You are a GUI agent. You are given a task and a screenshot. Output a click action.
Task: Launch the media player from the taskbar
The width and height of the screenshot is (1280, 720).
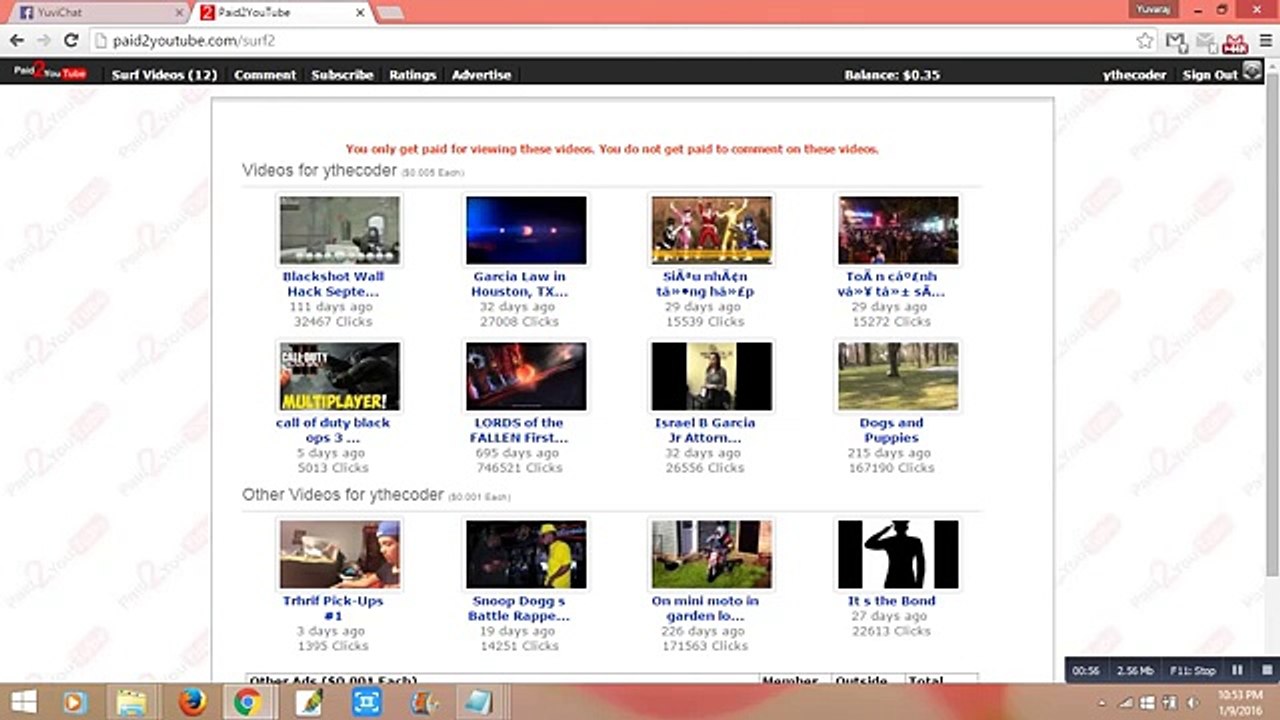[x=75, y=702]
